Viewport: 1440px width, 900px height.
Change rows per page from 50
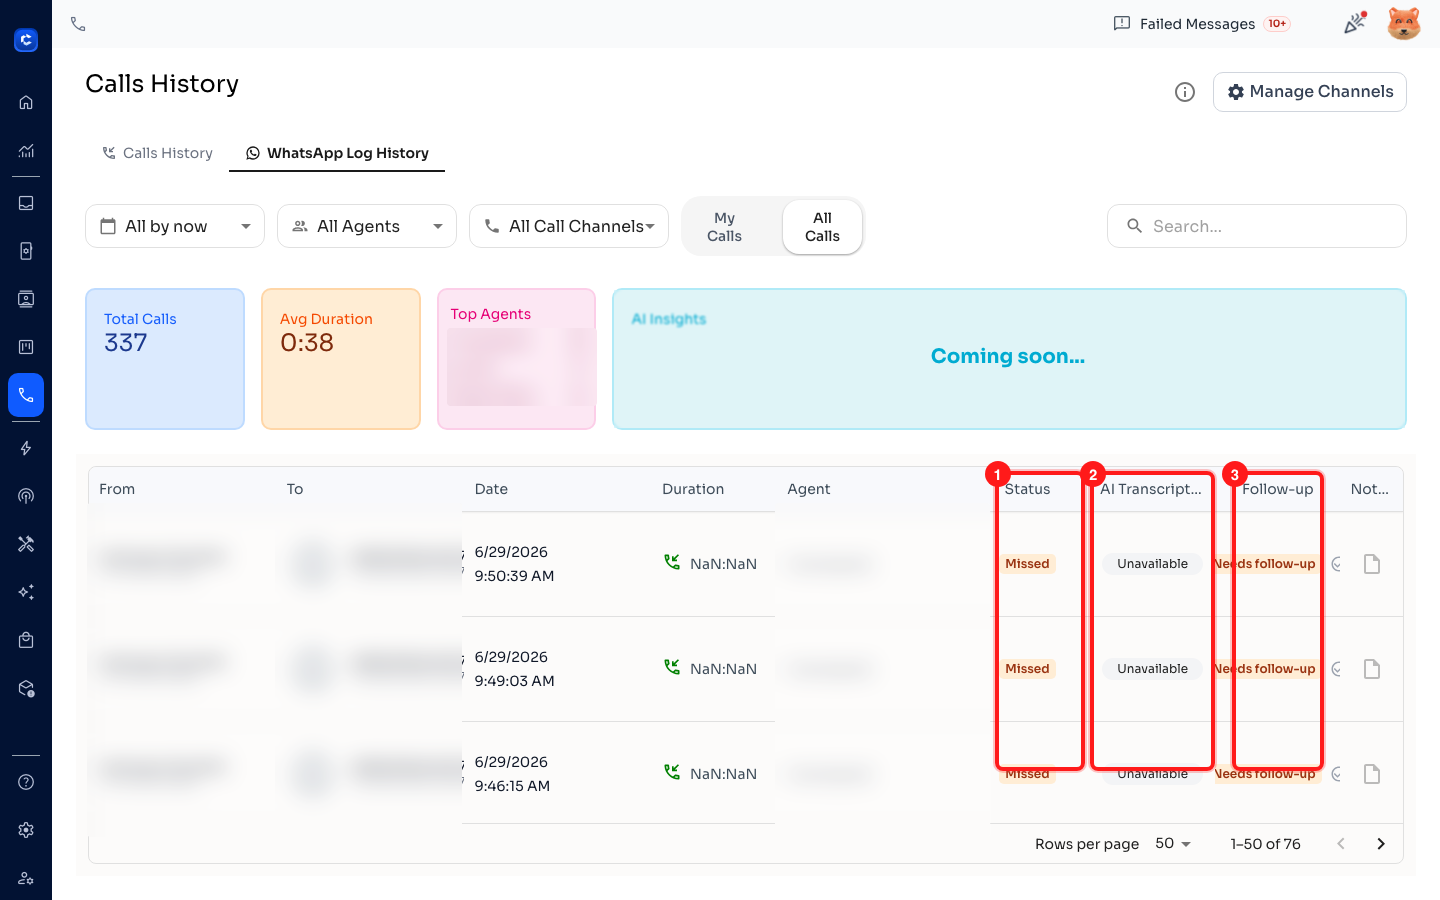coord(1173,844)
